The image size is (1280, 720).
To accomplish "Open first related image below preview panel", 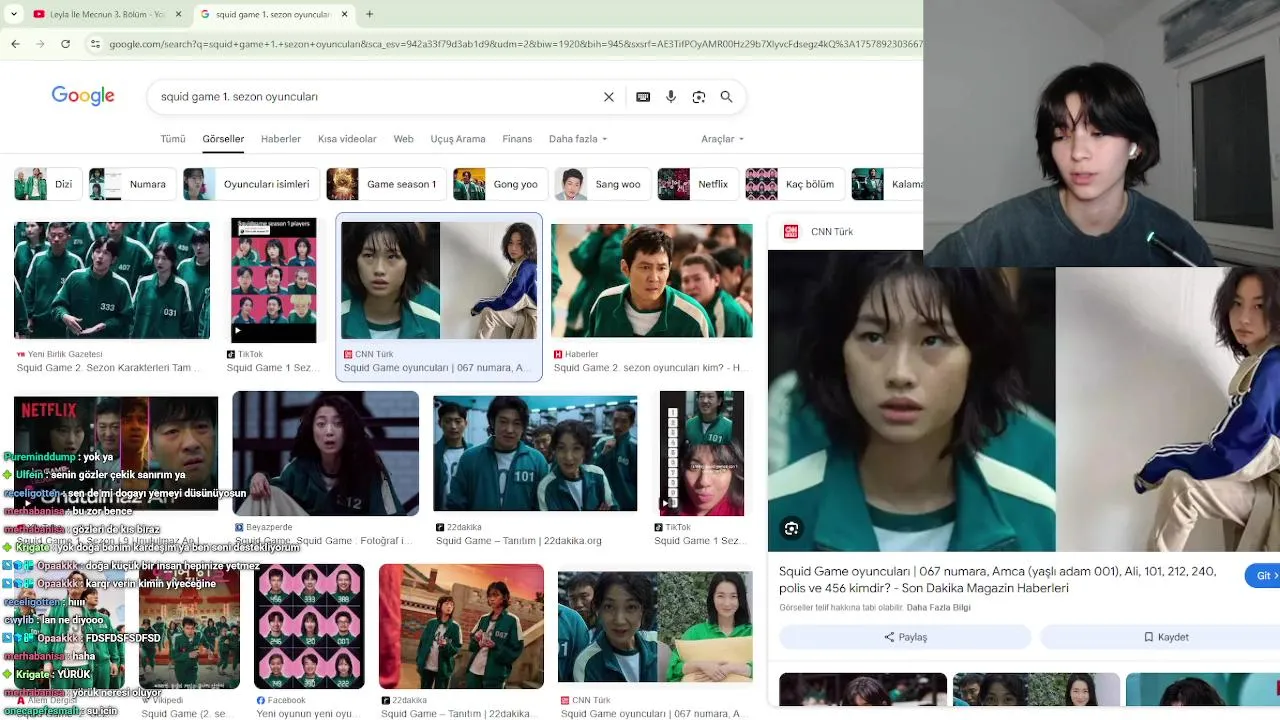I will pyautogui.click(x=863, y=690).
